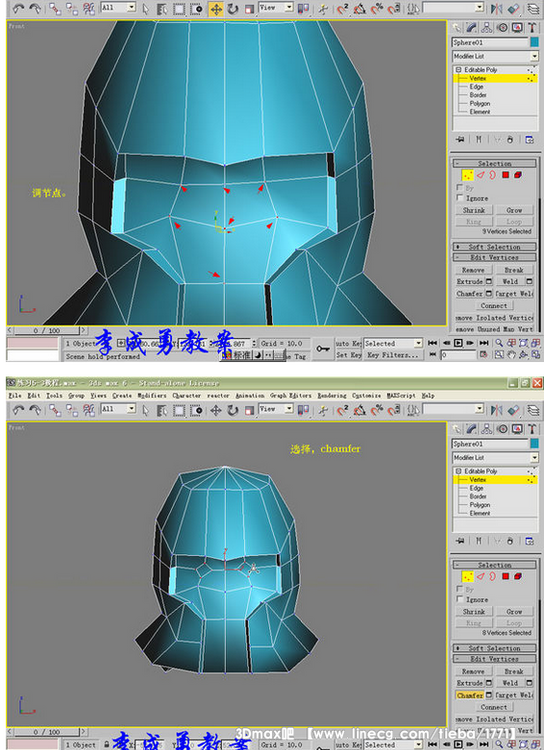Enable Ignore Backfacing checkbox in upper screenshot

tap(460, 198)
